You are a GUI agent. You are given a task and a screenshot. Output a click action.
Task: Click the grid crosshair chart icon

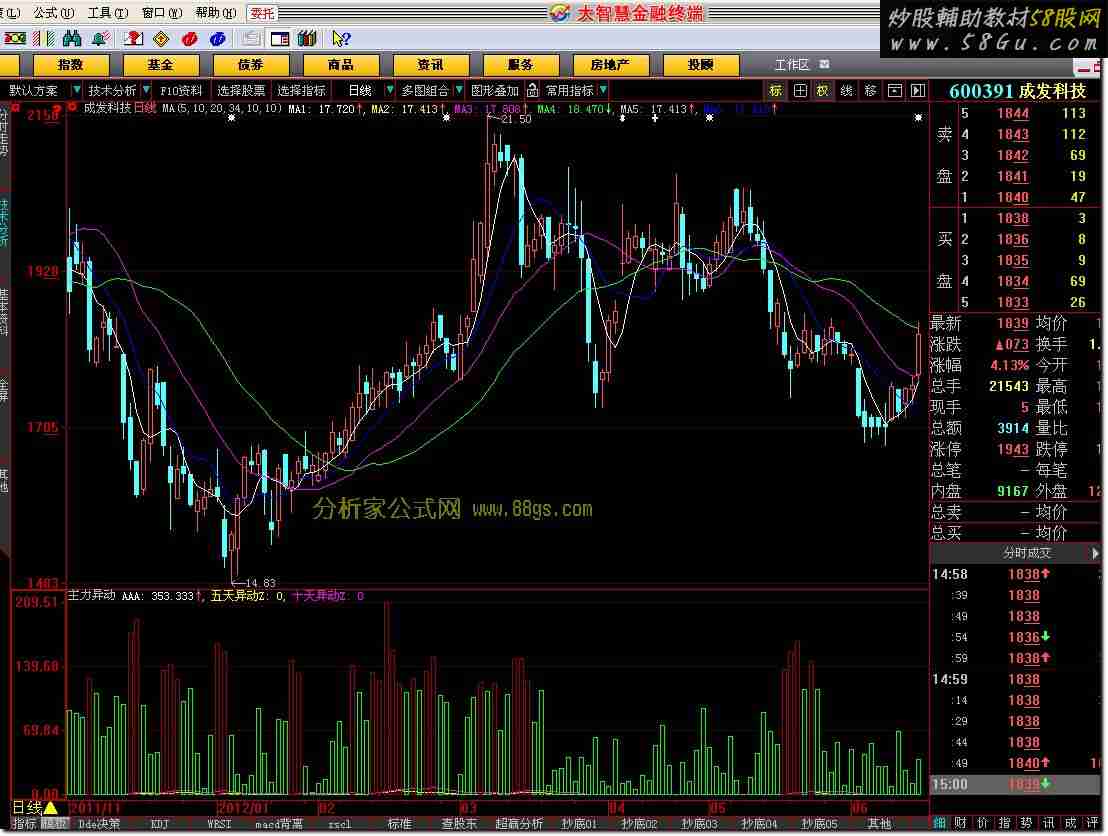click(800, 90)
